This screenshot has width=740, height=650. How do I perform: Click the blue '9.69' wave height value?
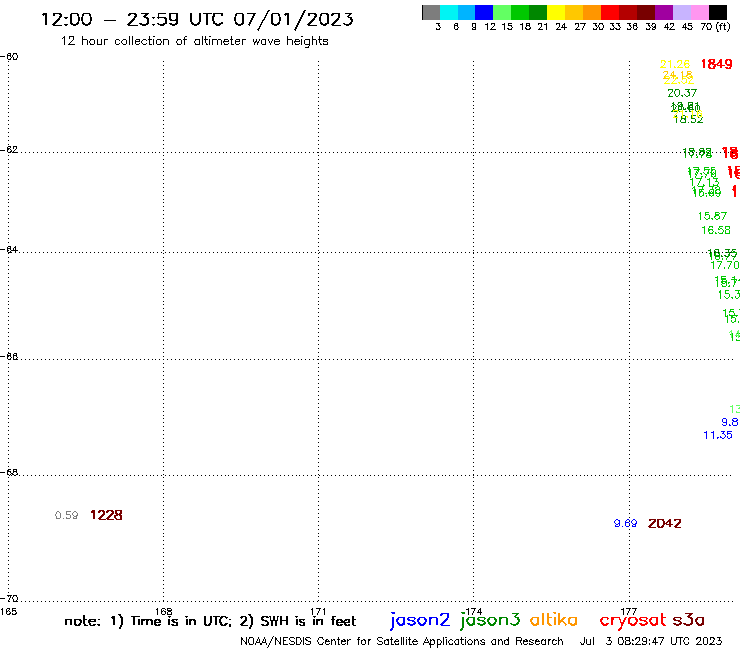tap(625, 523)
